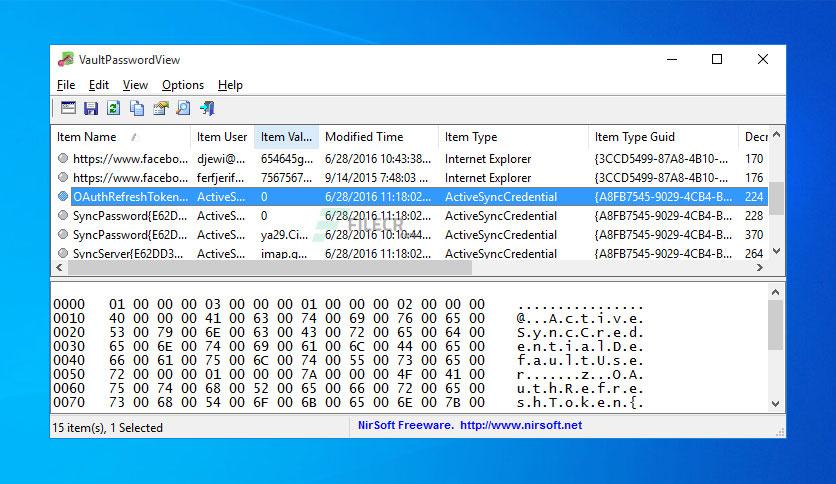Click the hex pane's vertical scrollbar thumb

[x=775, y=325]
